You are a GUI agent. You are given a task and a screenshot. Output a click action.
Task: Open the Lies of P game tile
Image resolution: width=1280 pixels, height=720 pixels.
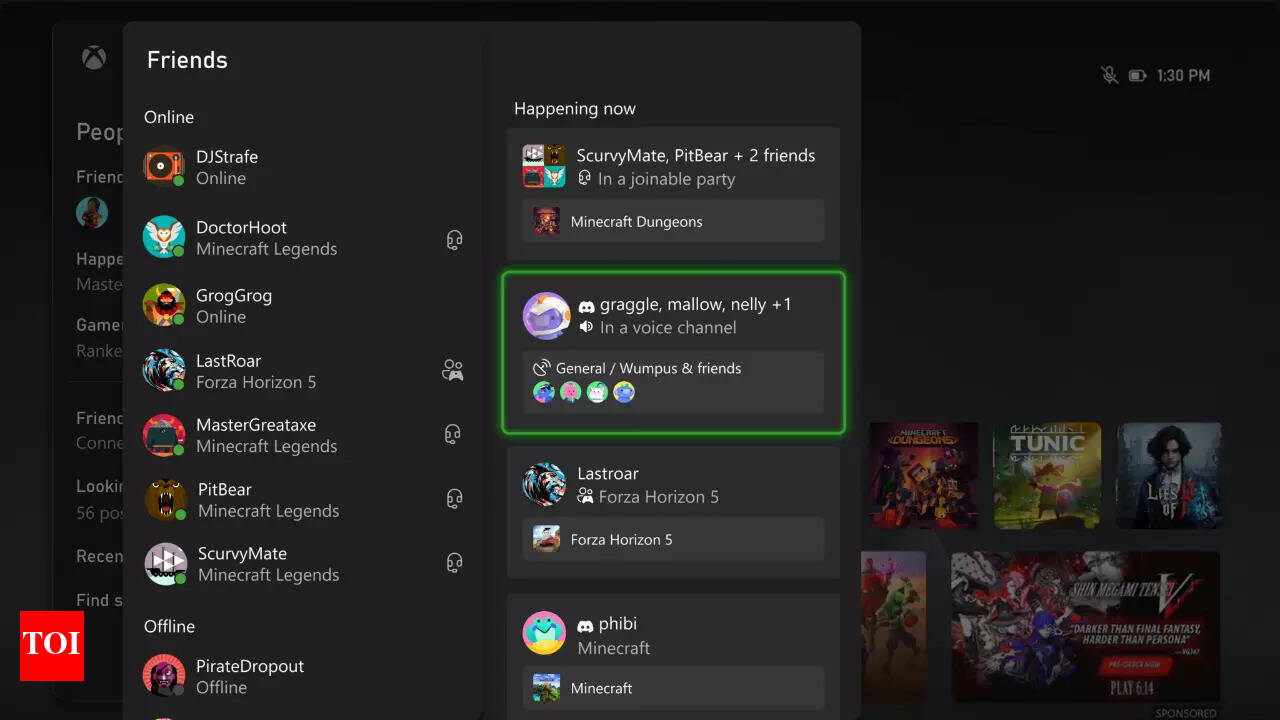tap(1169, 475)
